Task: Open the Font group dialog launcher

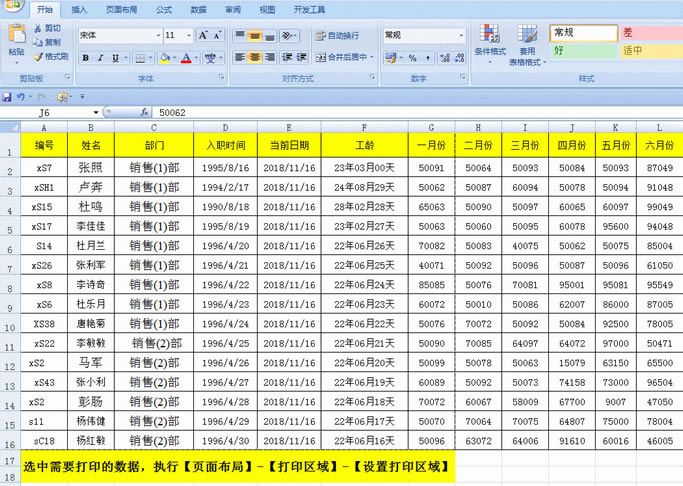Action: [222, 77]
